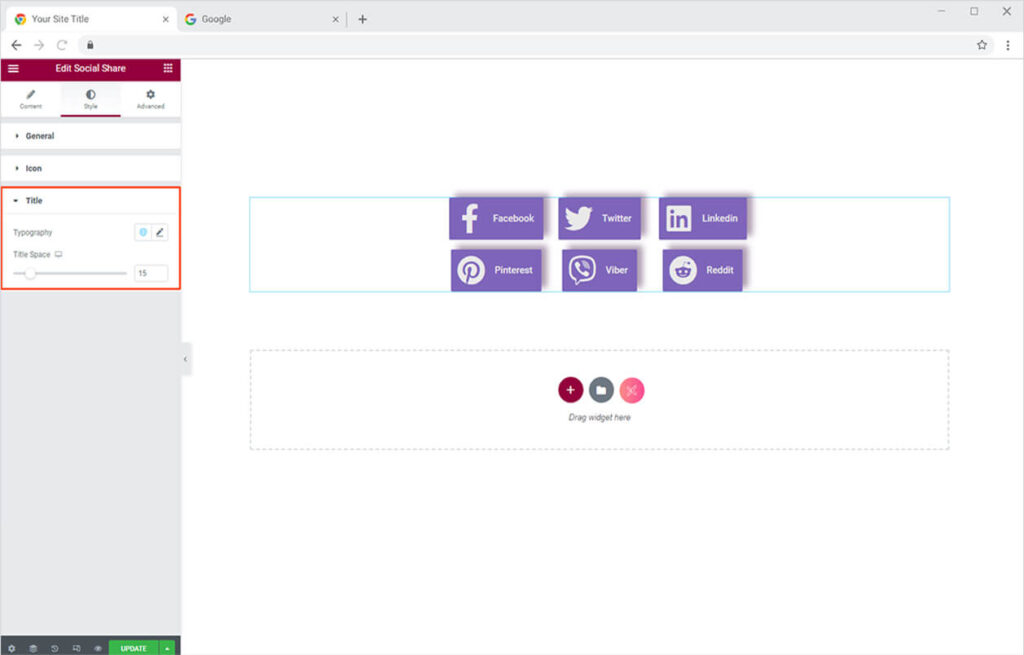Expand the Icon section
This screenshot has width=1024, height=655.
point(34,168)
